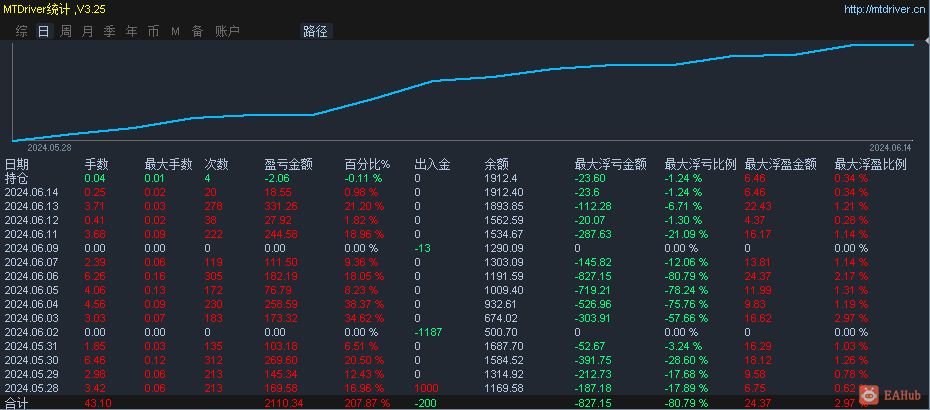This screenshot has height=410, width=930.
Task: Open the 币 currency tab
Action: (153, 32)
